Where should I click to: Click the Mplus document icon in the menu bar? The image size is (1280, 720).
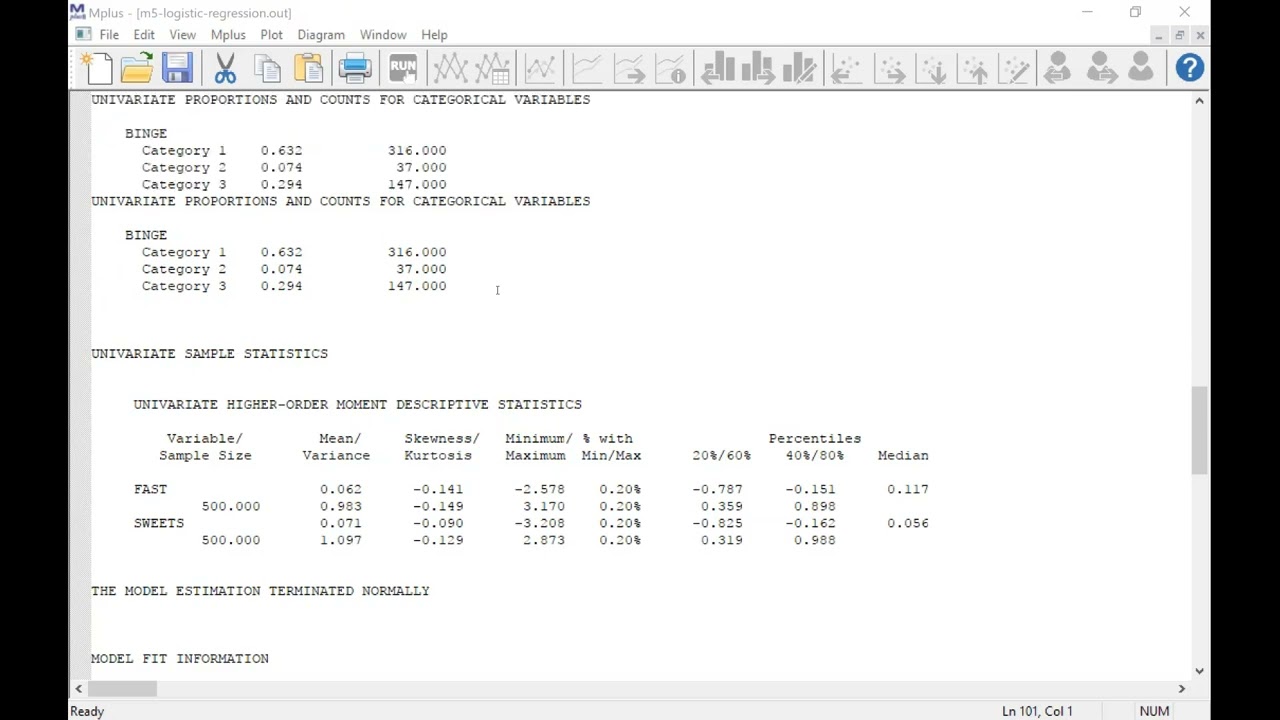[83, 34]
